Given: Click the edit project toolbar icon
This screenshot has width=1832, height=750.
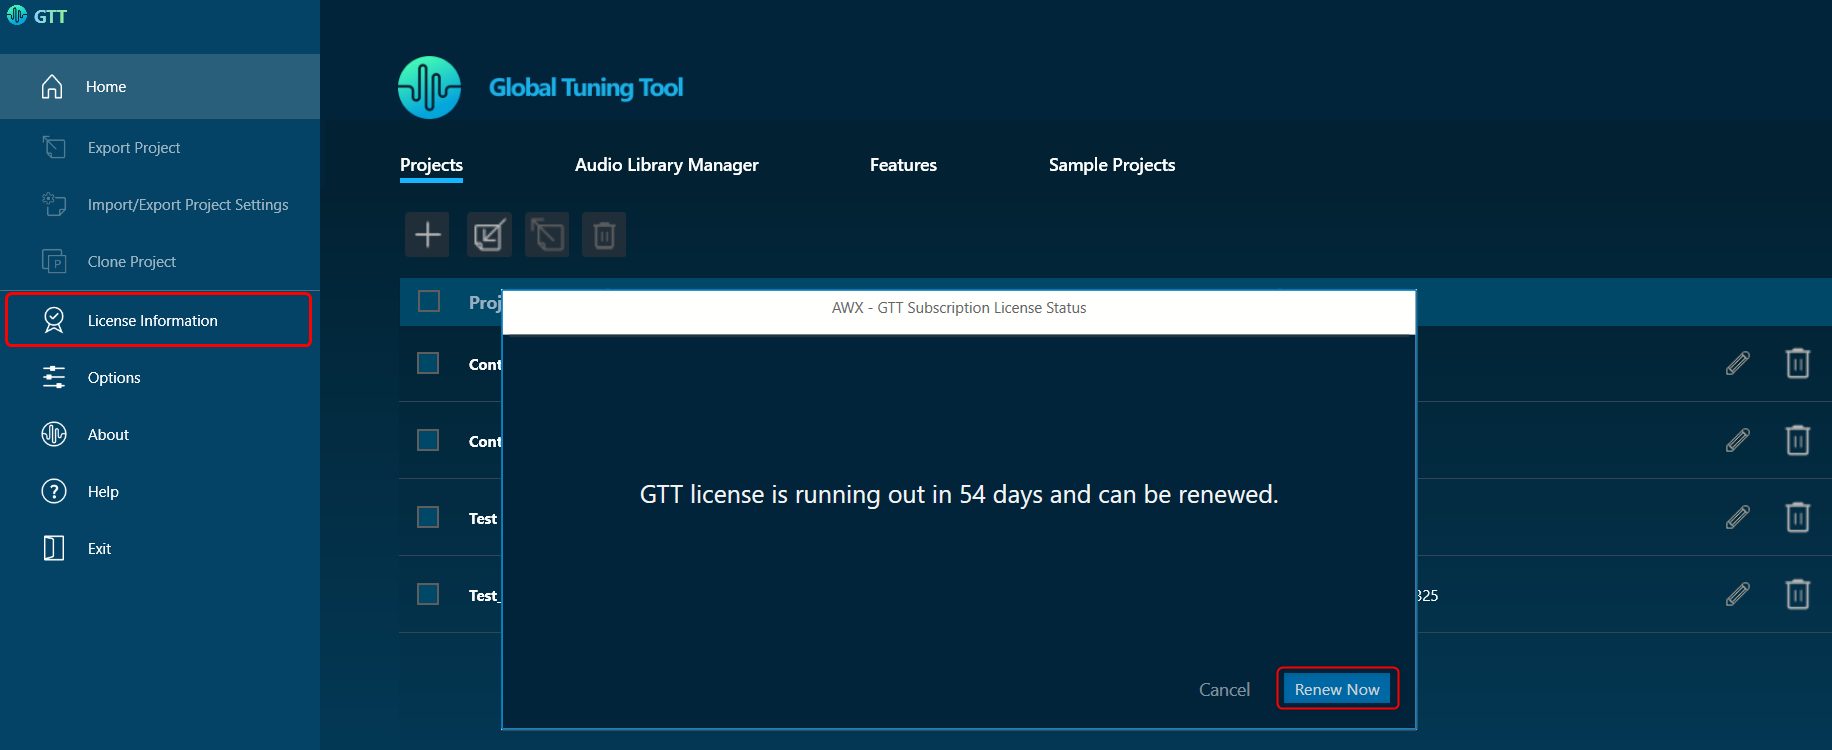Looking at the screenshot, I should pyautogui.click(x=489, y=235).
